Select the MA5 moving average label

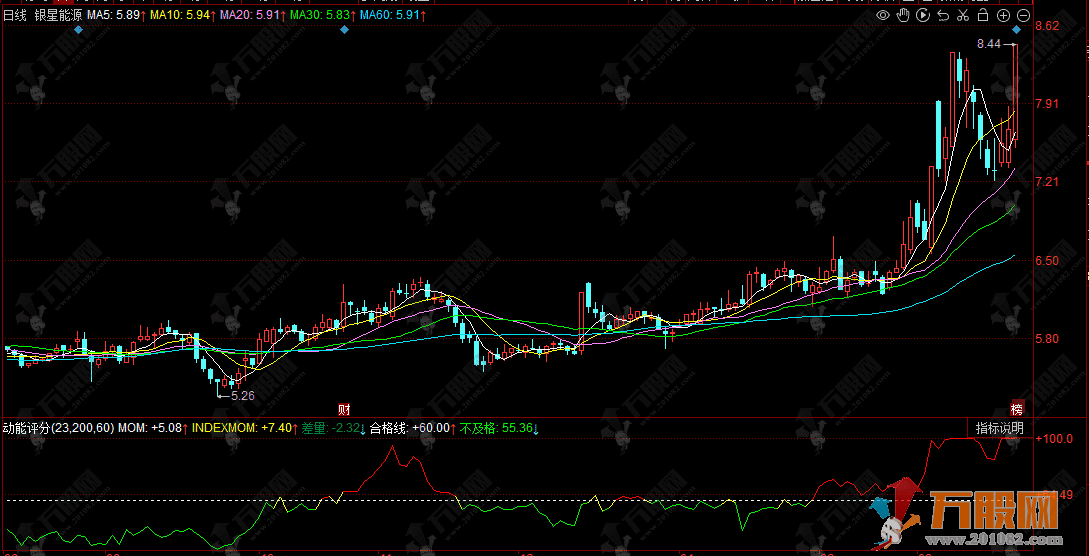point(114,16)
